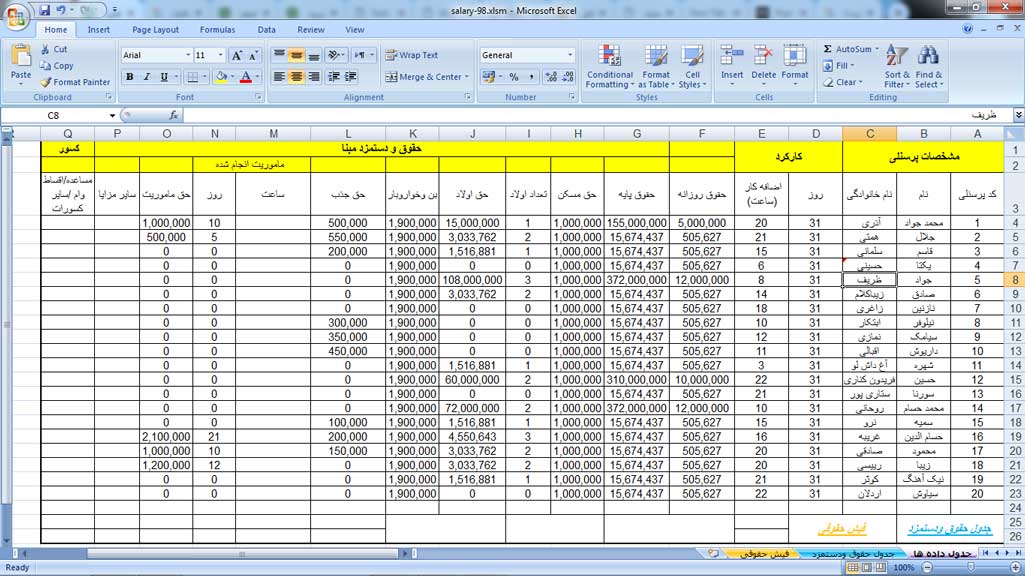Toggle Italic formatting
Screen dimensions: 1025x576
tap(146, 77)
